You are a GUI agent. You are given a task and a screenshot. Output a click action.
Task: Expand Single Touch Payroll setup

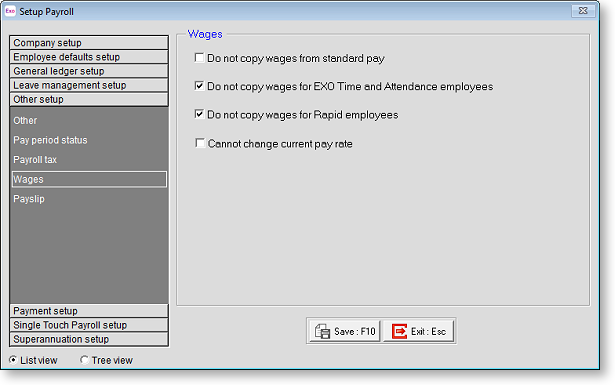click(x=89, y=325)
